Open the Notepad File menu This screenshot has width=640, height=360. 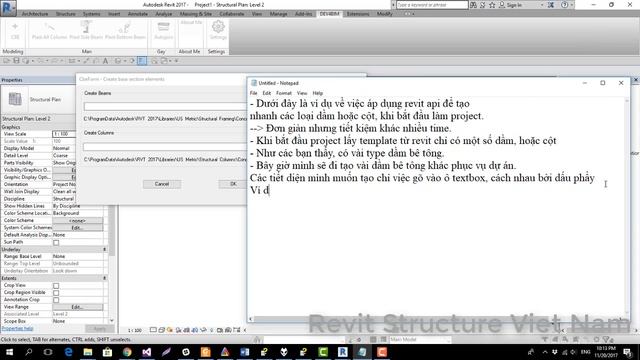253,93
